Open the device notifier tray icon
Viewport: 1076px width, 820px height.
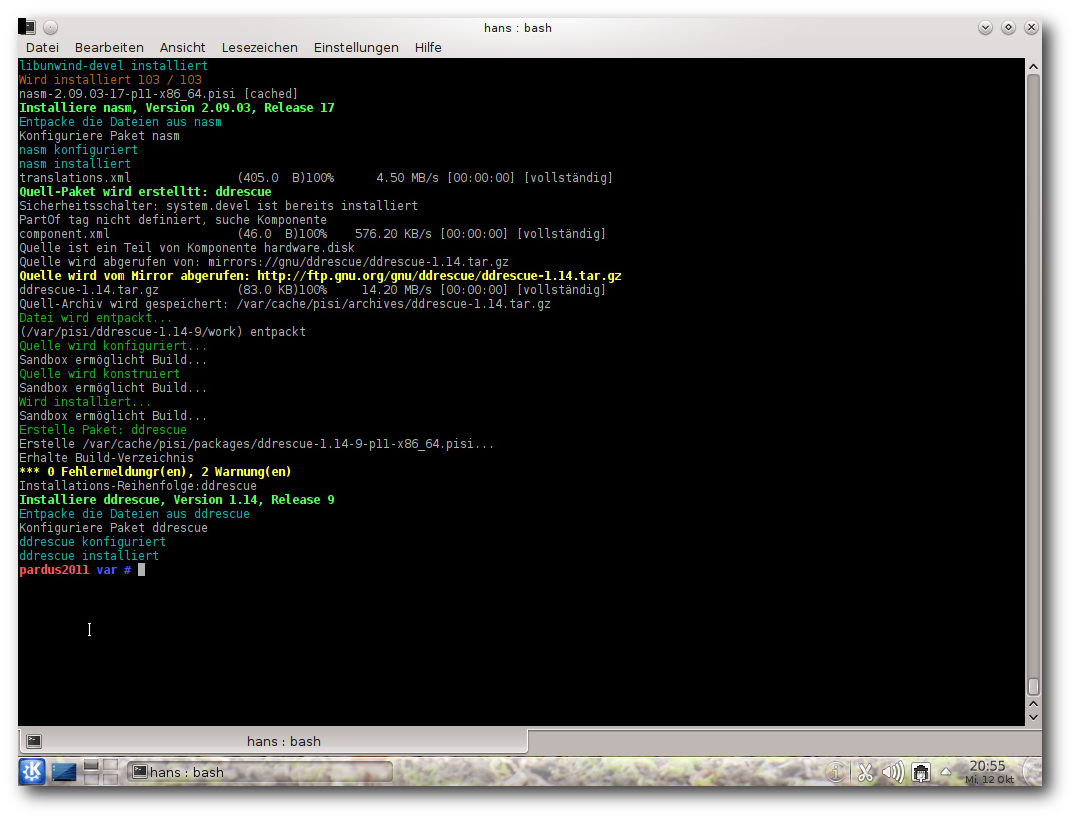(921, 773)
